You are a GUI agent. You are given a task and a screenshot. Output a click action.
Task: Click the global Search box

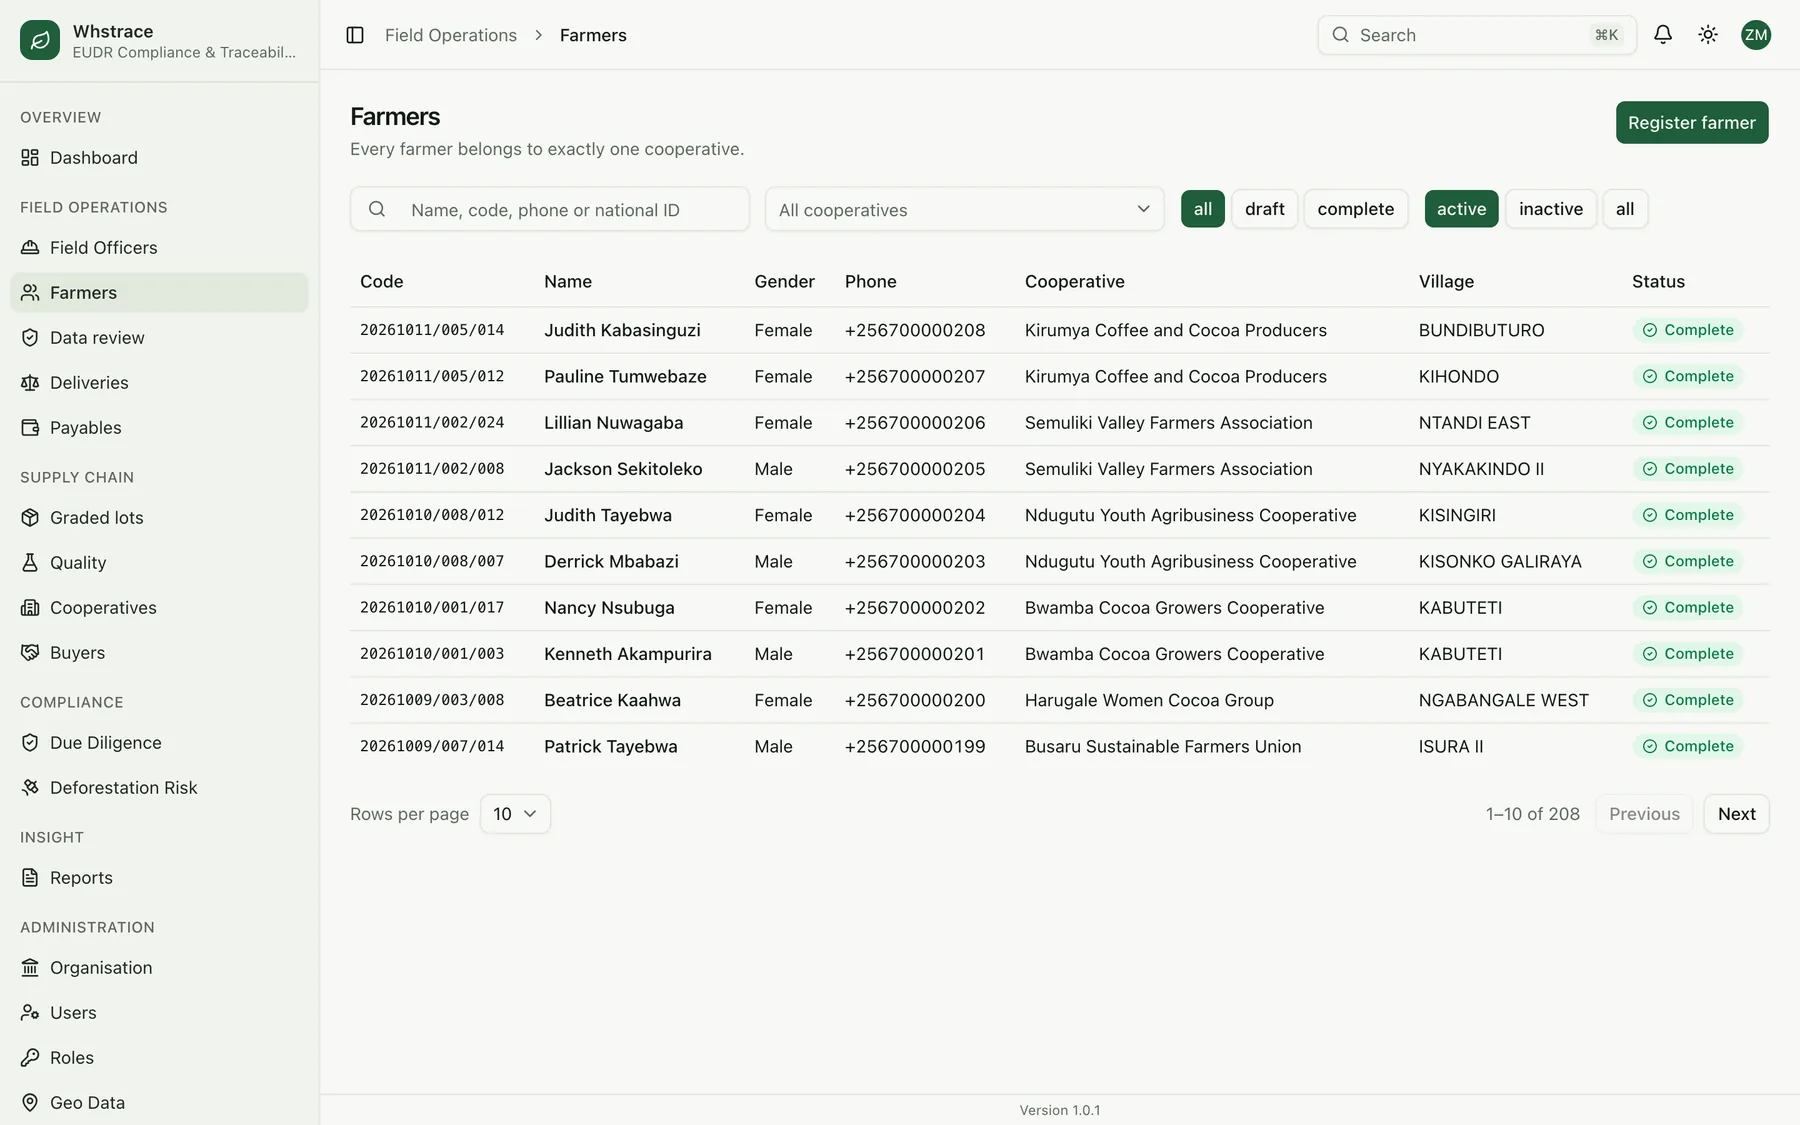point(1477,35)
